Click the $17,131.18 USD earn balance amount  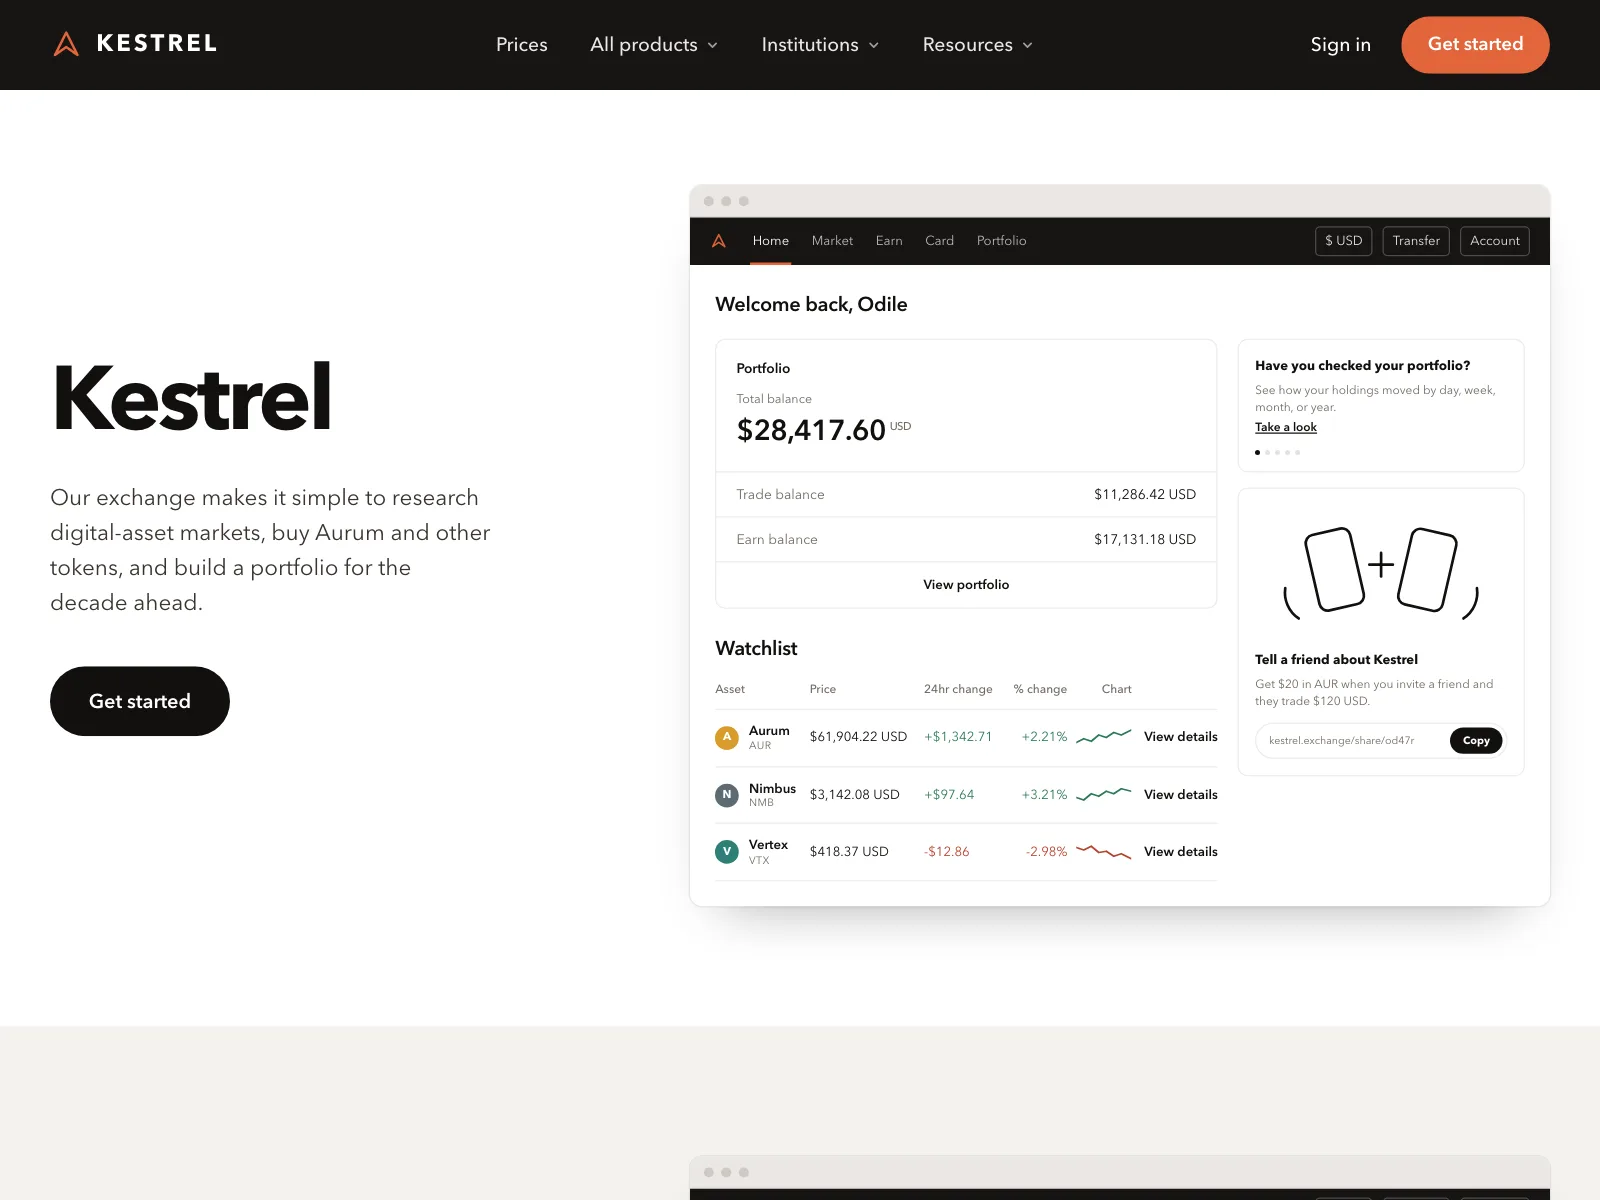[x=1145, y=540]
